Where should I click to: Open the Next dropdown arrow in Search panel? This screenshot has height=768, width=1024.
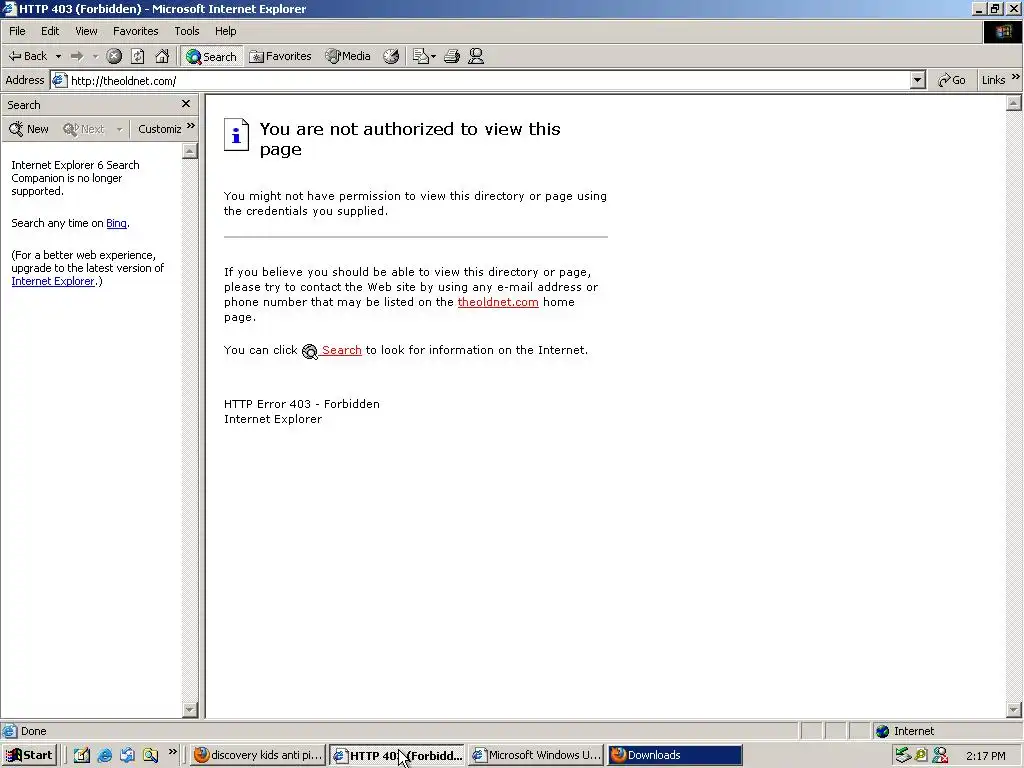119,129
